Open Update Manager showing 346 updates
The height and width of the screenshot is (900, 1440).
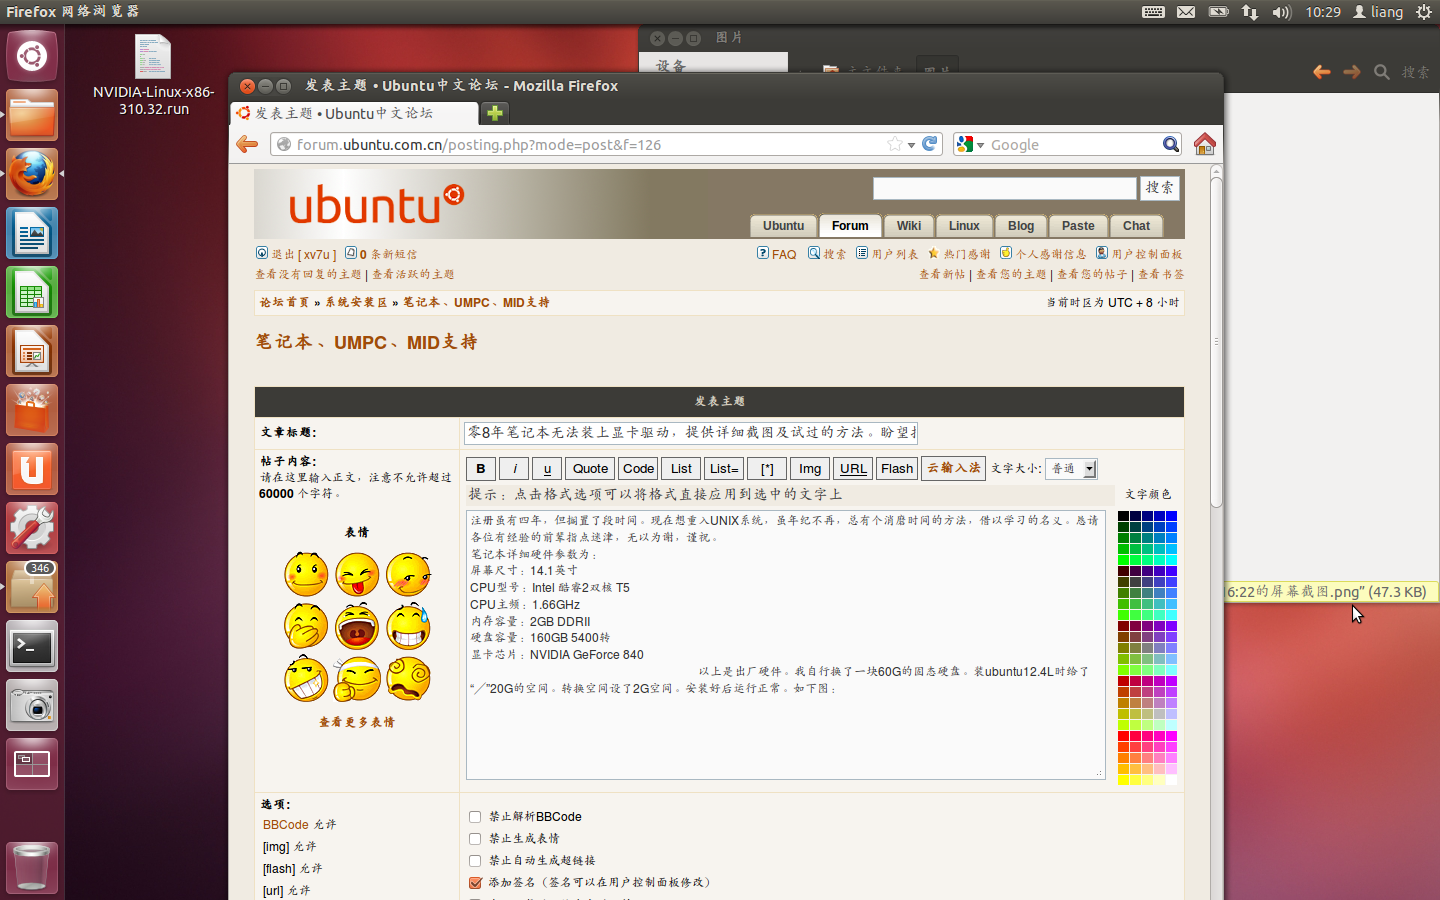(x=32, y=588)
